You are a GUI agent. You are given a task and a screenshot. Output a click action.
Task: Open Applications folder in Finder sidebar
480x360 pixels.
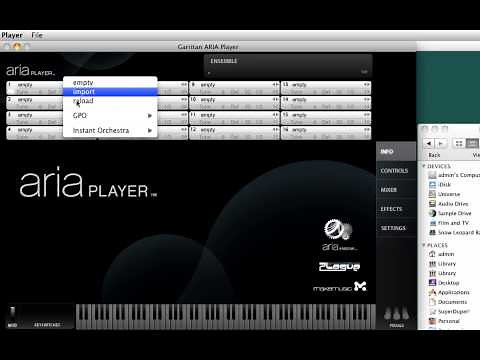(449, 292)
